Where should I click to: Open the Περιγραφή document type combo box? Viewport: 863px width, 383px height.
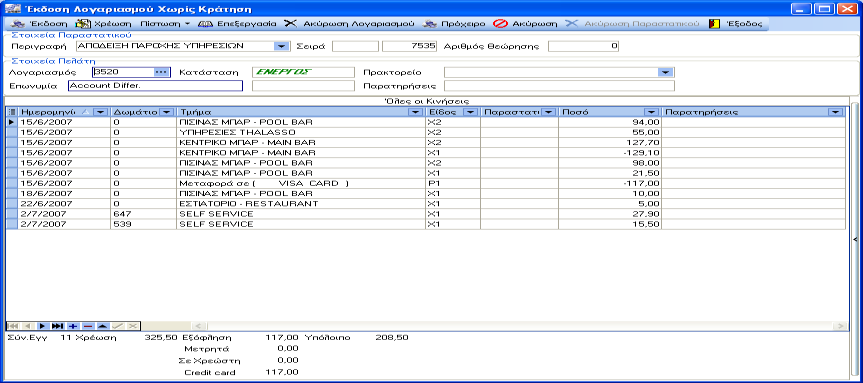(x=282, y=46)
